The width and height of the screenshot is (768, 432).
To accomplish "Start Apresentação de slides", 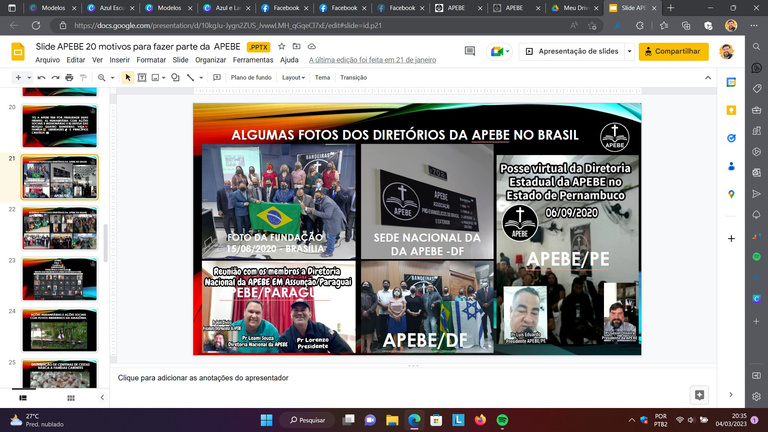I will (572, 51).
